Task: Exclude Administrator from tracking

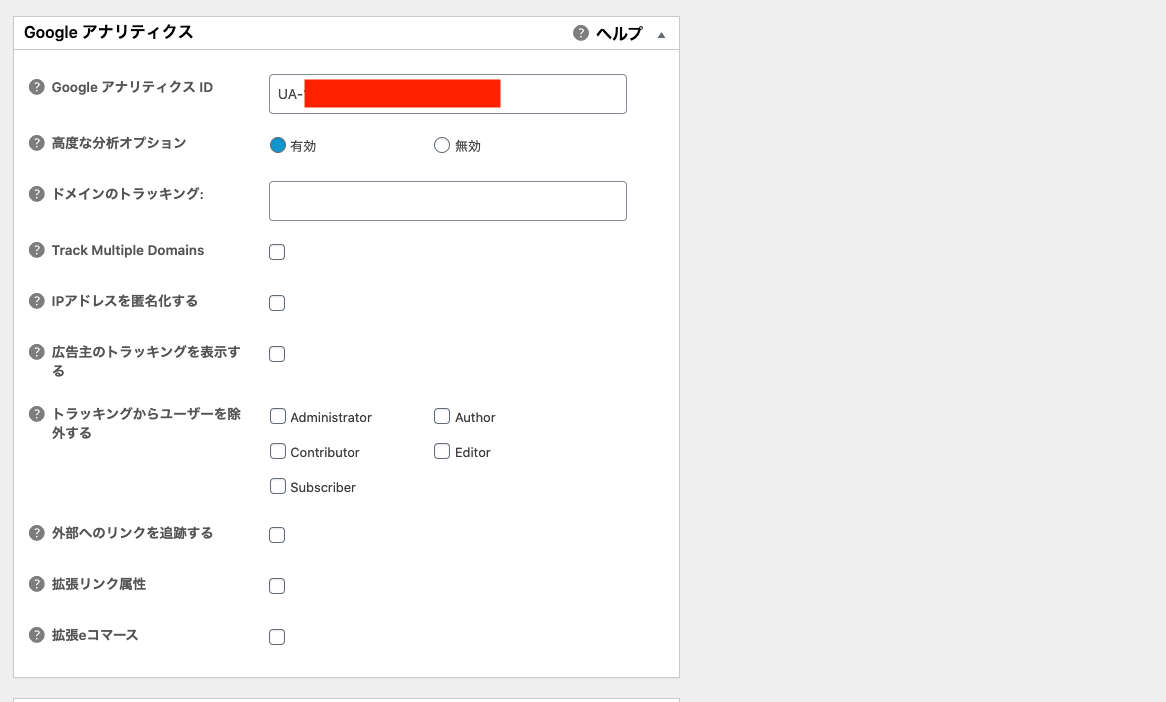Action: 277,416
